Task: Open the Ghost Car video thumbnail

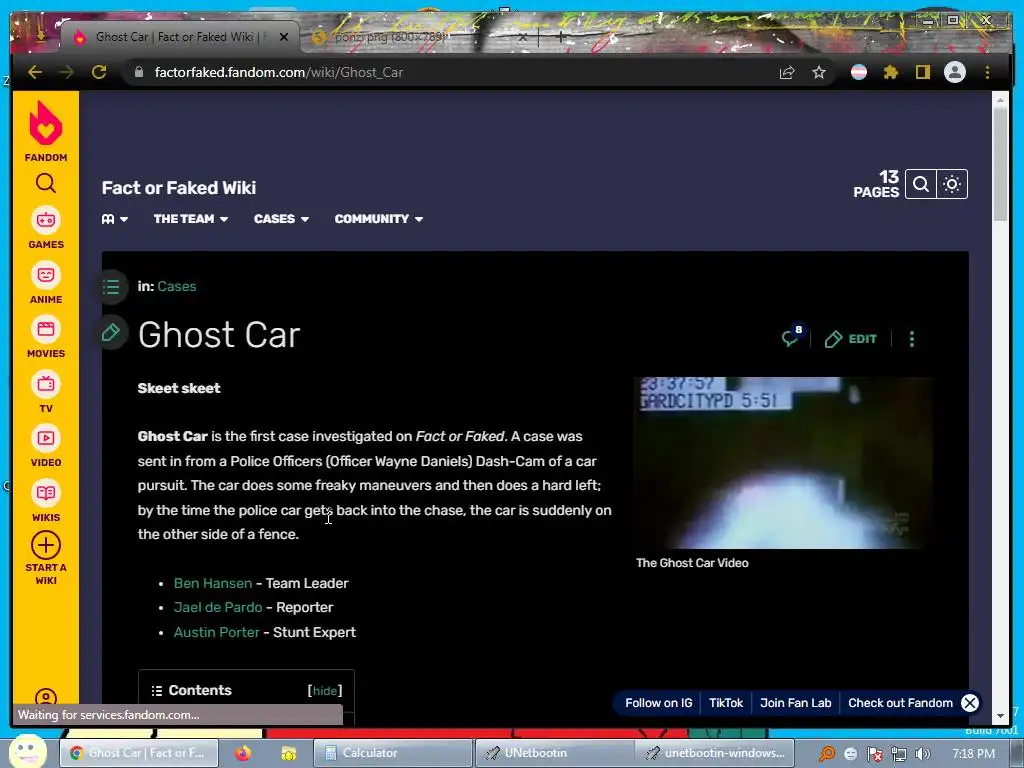Action: pos(784,463)
